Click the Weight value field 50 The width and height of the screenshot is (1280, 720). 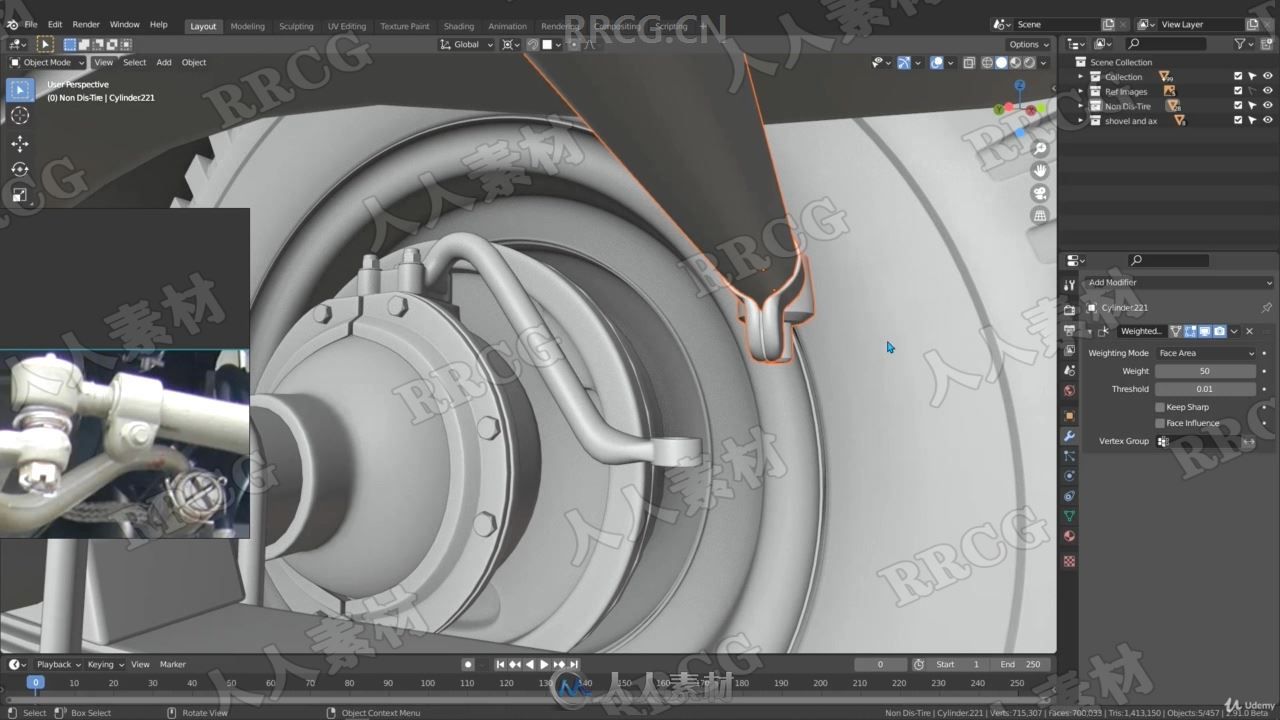[x=1205, y=371]
